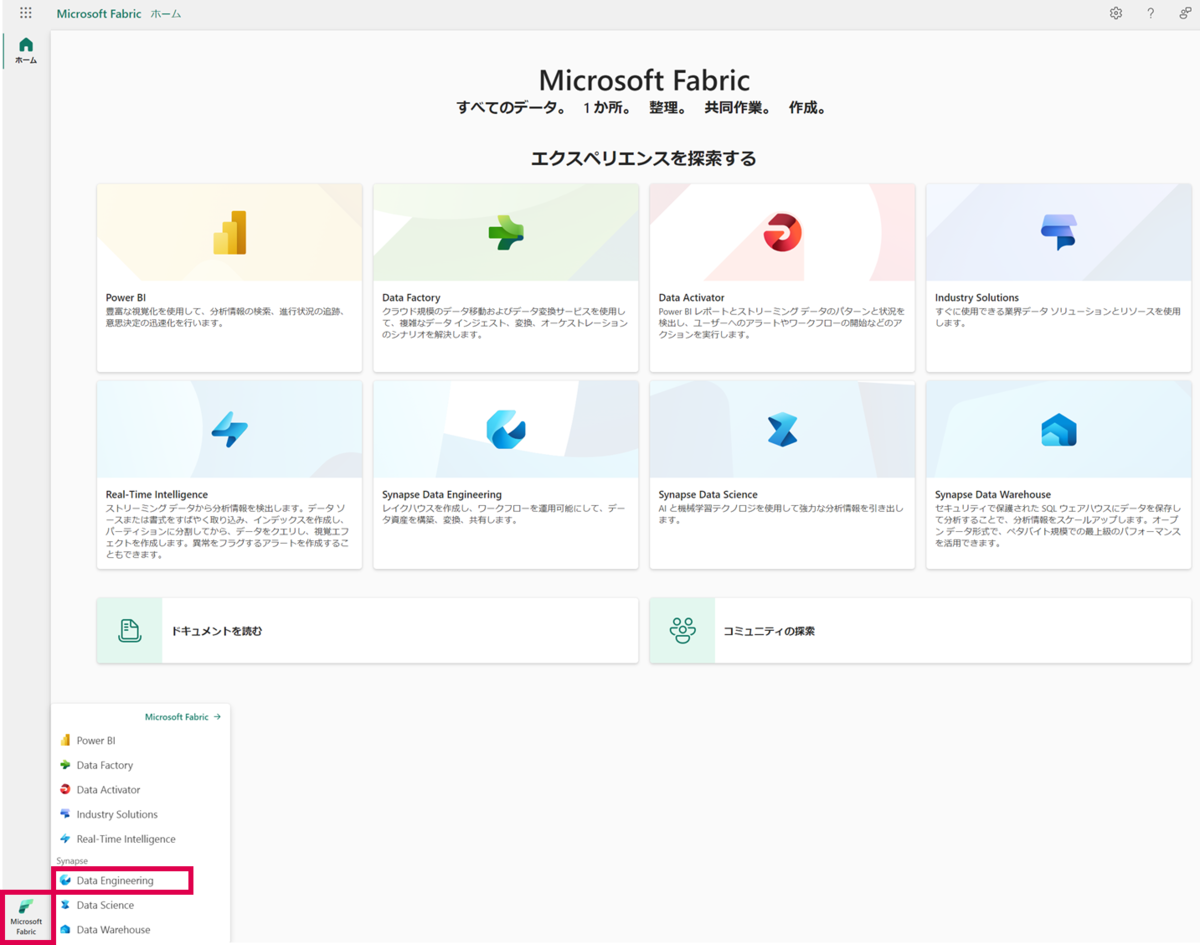The image size is (1200, 945).
Task: Click the Synapse Data Warehouse card description text
Action: click(1058, 526)
